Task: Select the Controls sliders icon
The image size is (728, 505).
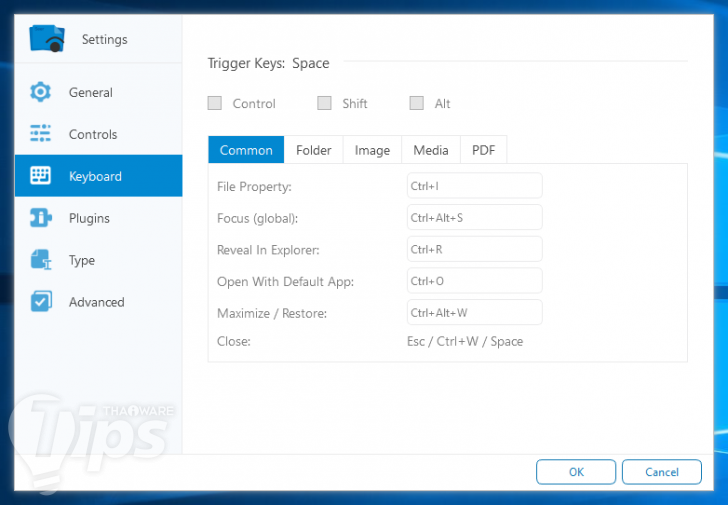Action: (x=40, y=134)
